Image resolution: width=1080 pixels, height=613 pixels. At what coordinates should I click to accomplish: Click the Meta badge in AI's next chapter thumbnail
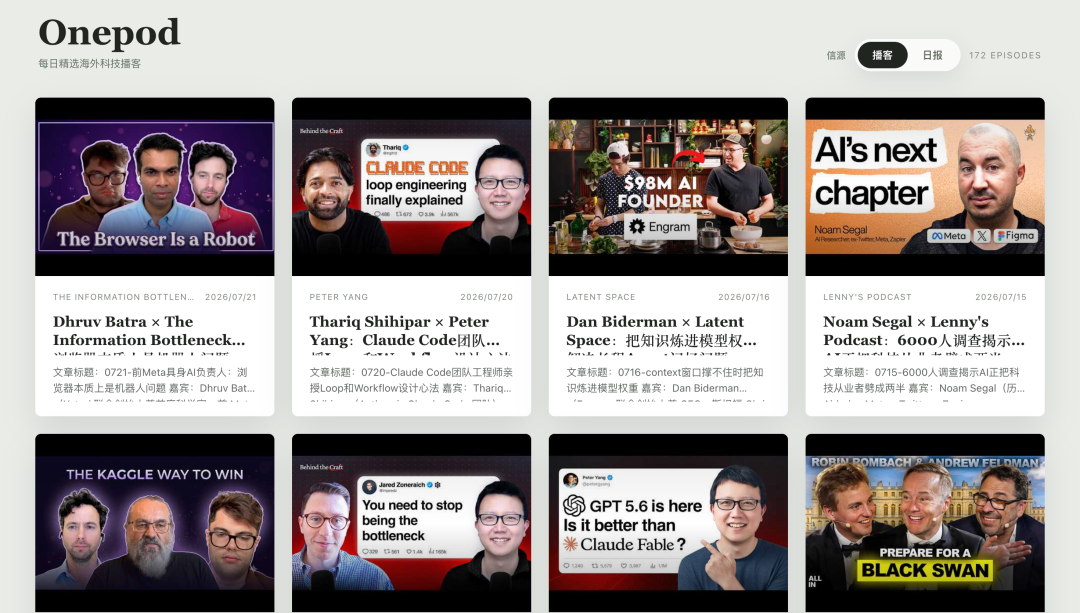point(948,236)
